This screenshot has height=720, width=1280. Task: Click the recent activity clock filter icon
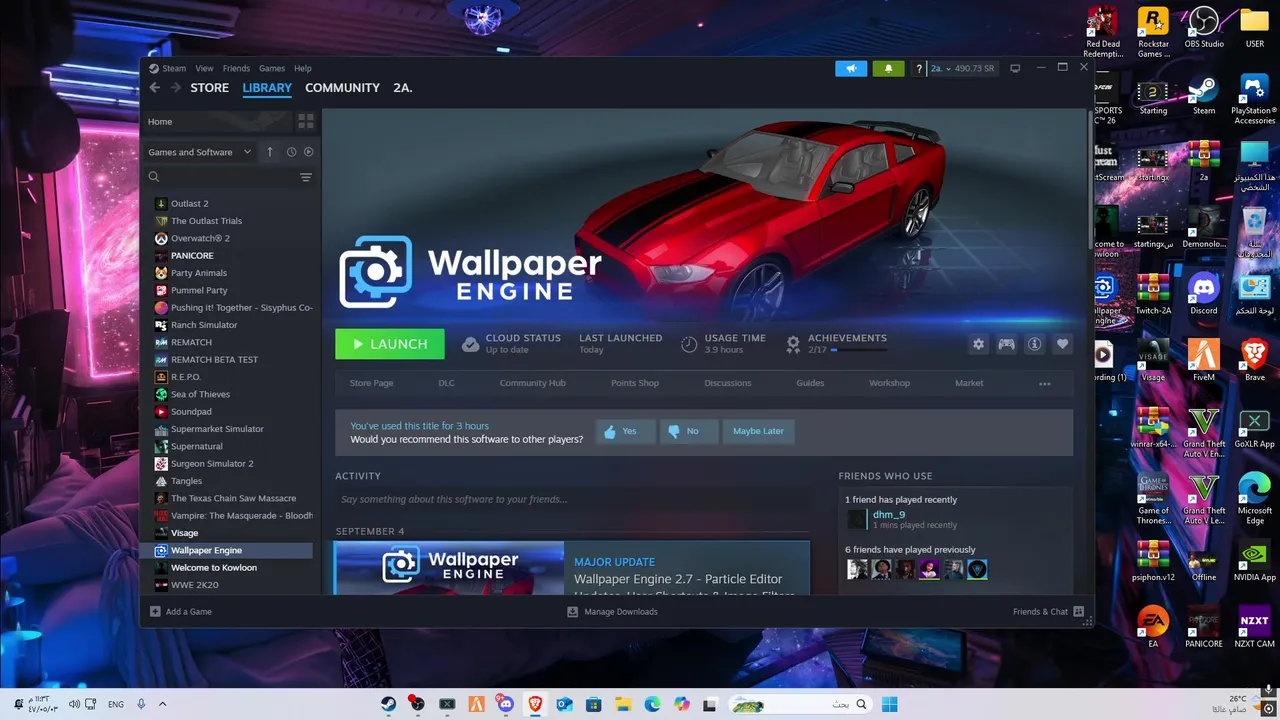(291, 152)
